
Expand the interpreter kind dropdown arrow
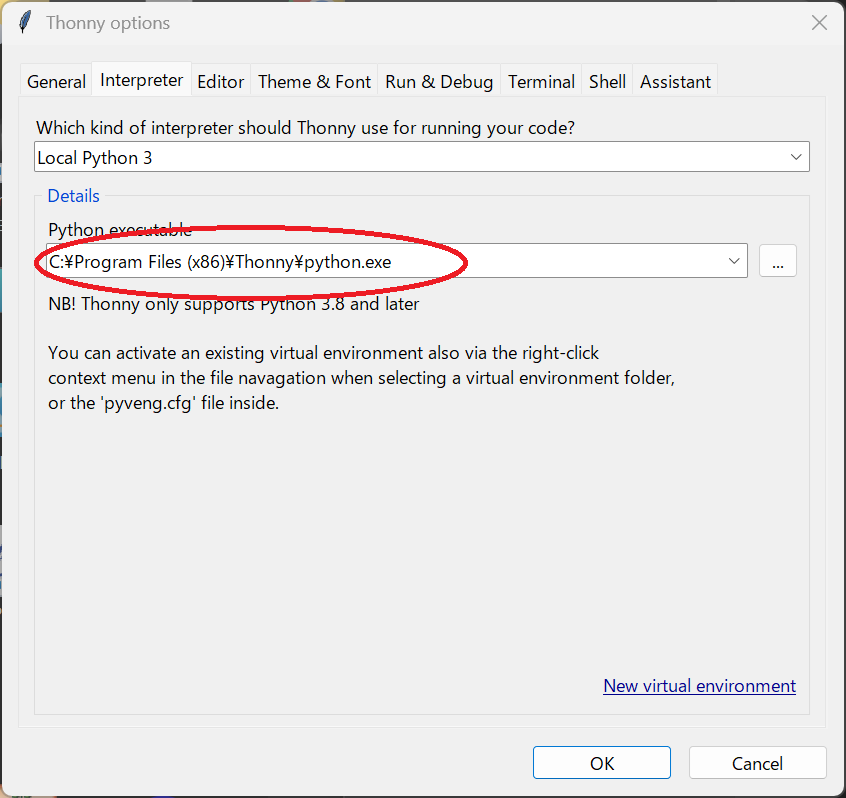point(796,157)
